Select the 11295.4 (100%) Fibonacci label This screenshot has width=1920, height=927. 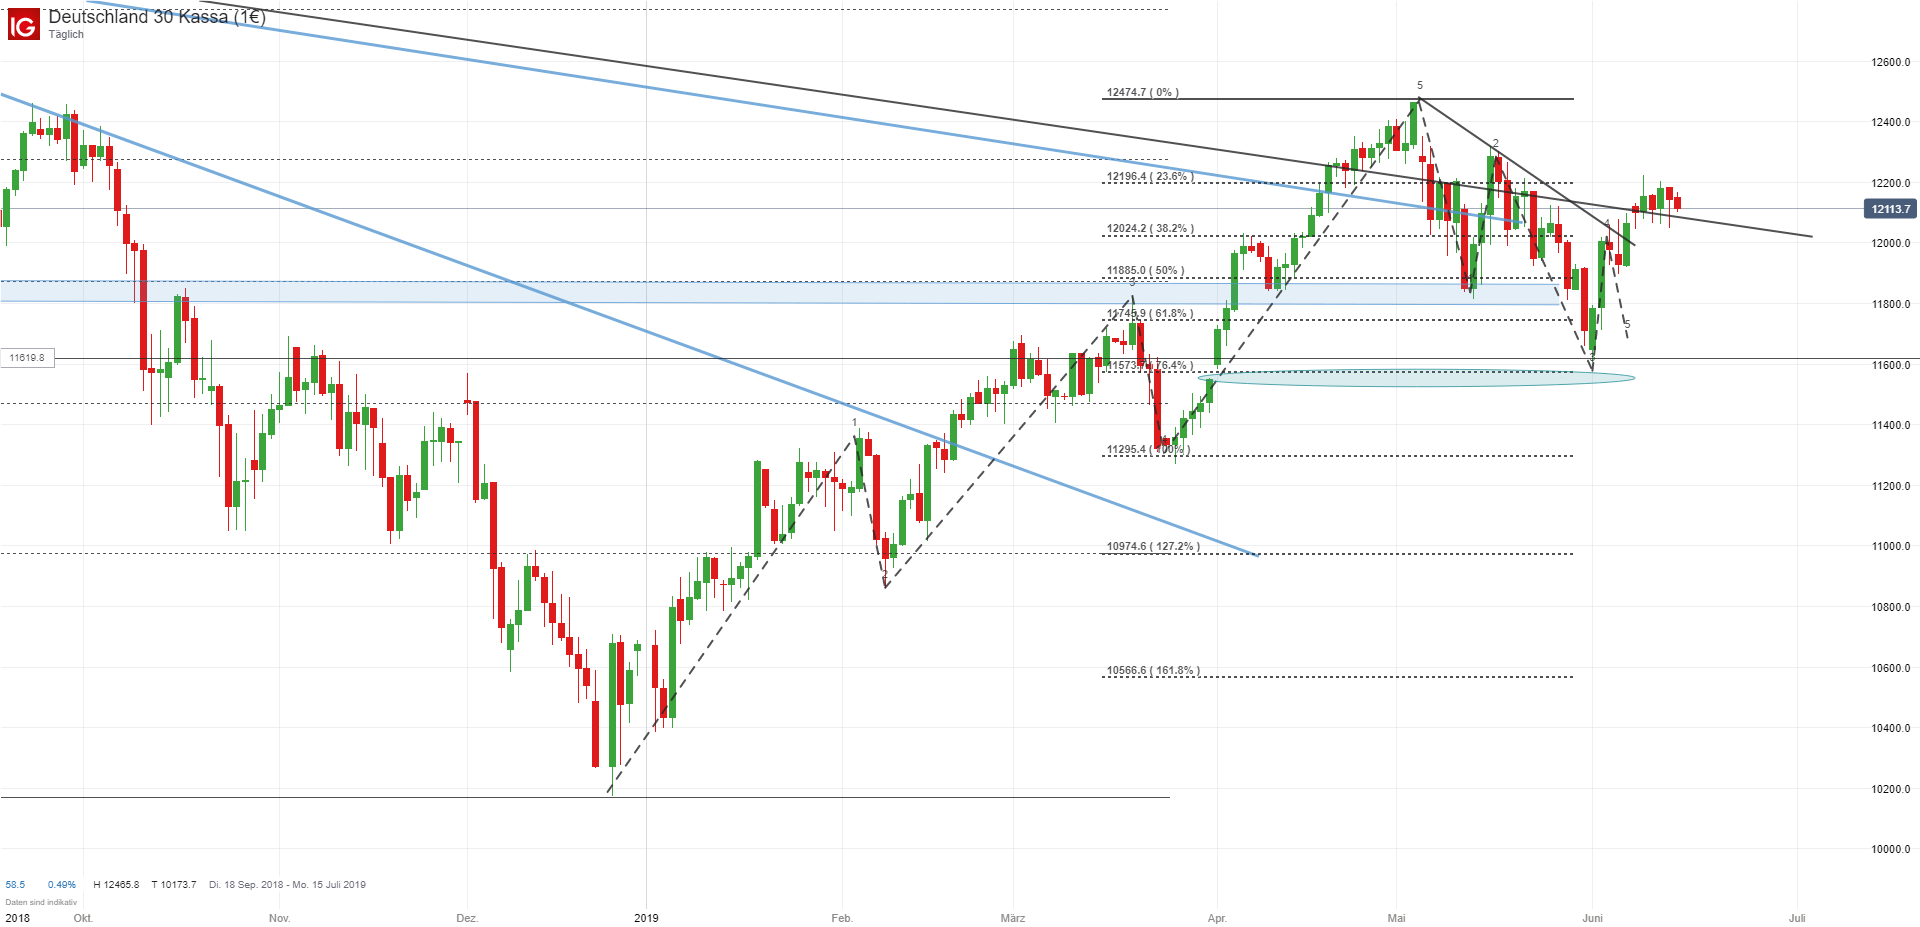coord(1148,450)
